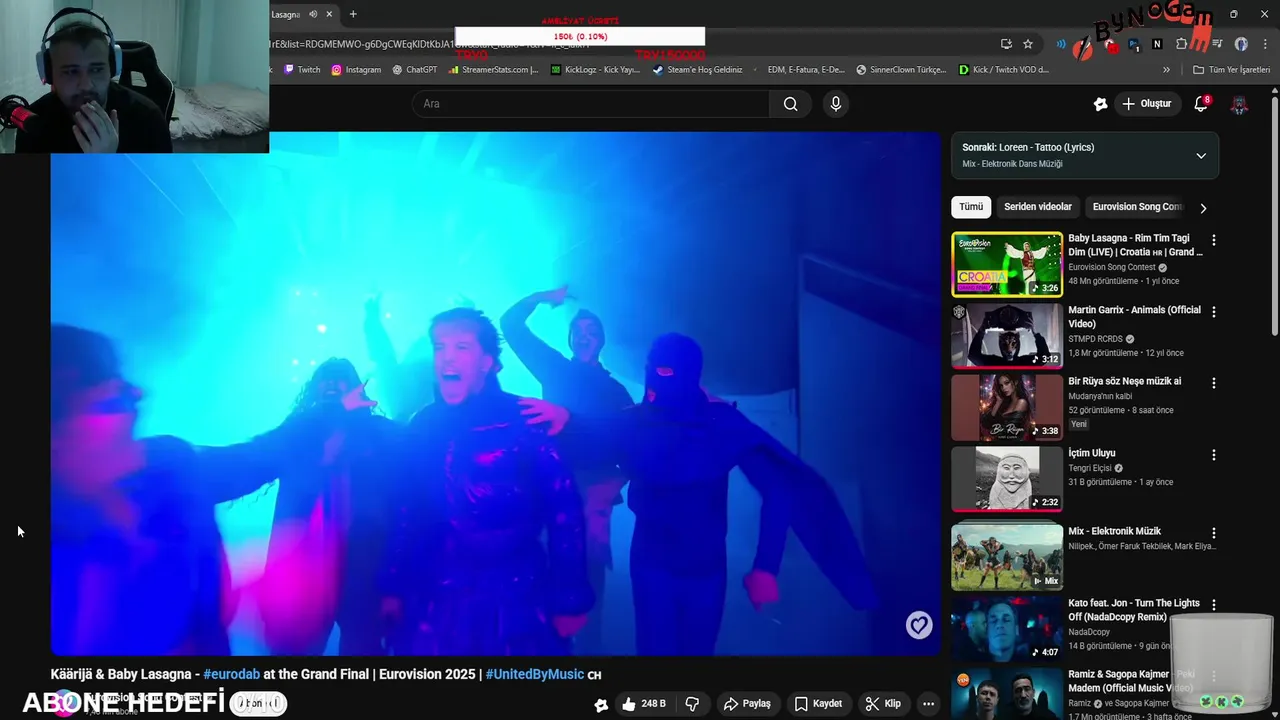Image resolution: width=1280 pixels, height=720 pixels.
Task: Open Martin Garrix Animals video title
Action: [x=1134, y=317]
